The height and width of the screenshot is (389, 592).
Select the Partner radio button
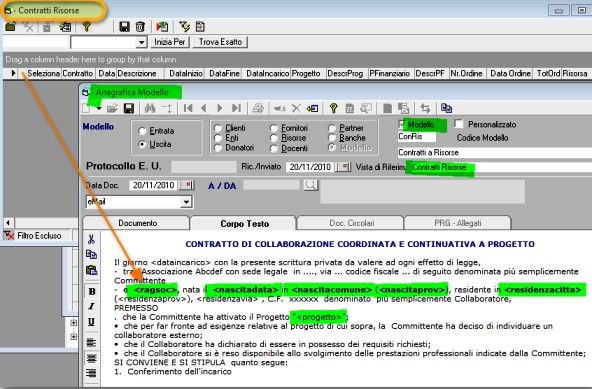[332, 128]
